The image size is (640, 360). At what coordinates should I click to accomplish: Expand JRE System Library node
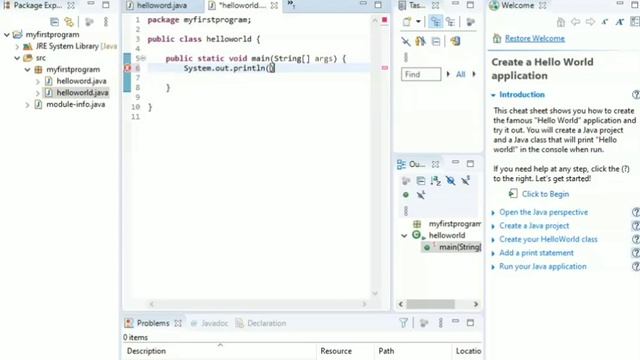click(x=17, y=47)
